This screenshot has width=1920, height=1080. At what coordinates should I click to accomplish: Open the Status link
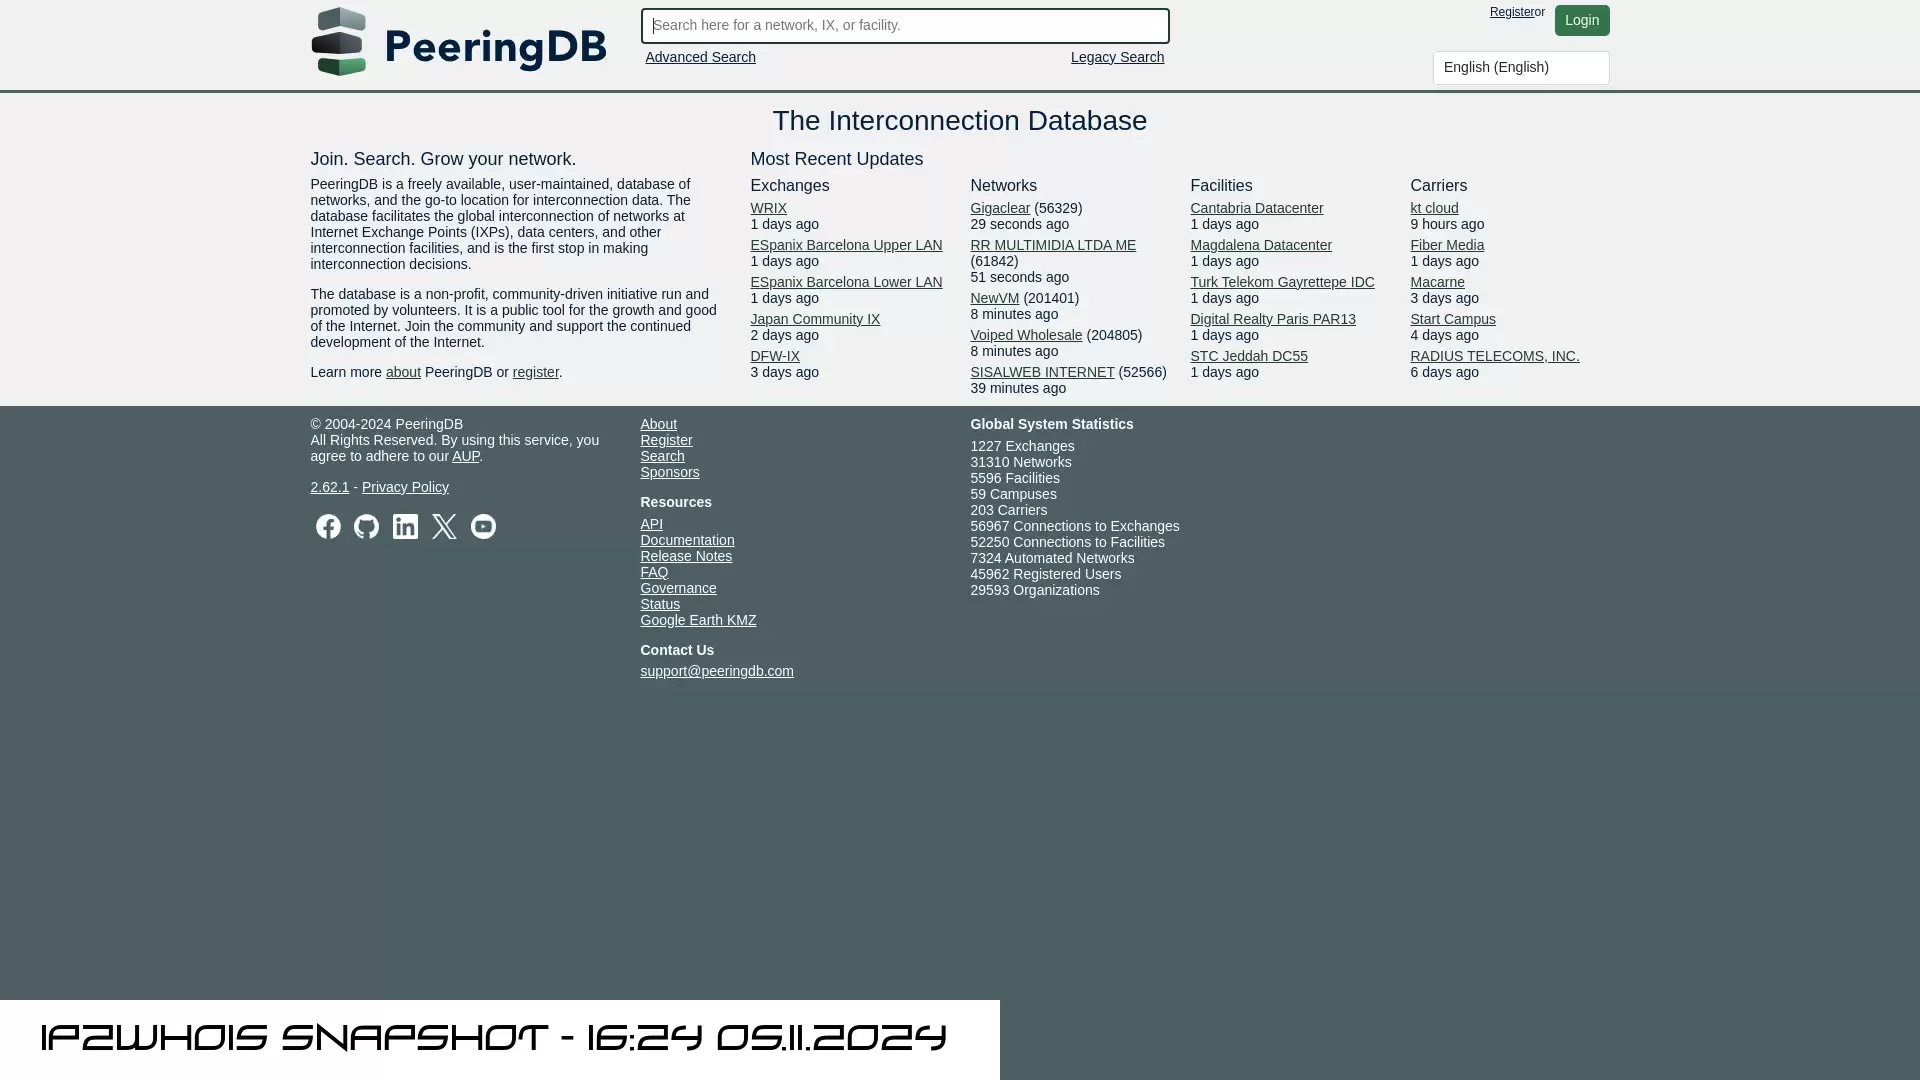(660, 604)
